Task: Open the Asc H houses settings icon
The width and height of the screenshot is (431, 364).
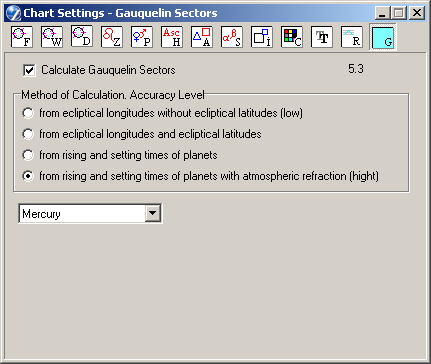Action: click(x=172, y=37)
